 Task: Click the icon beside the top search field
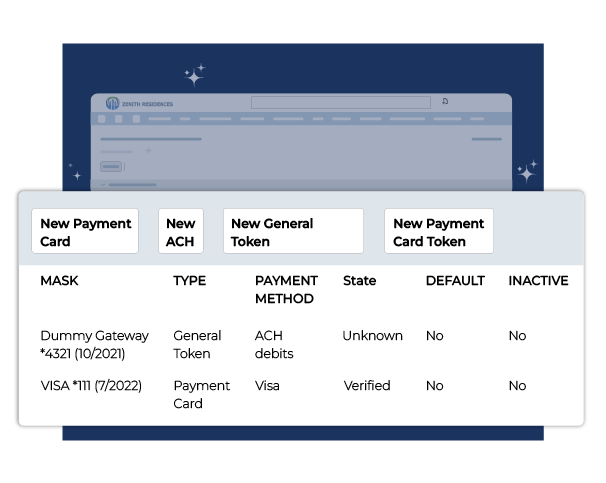click(445, 101)
